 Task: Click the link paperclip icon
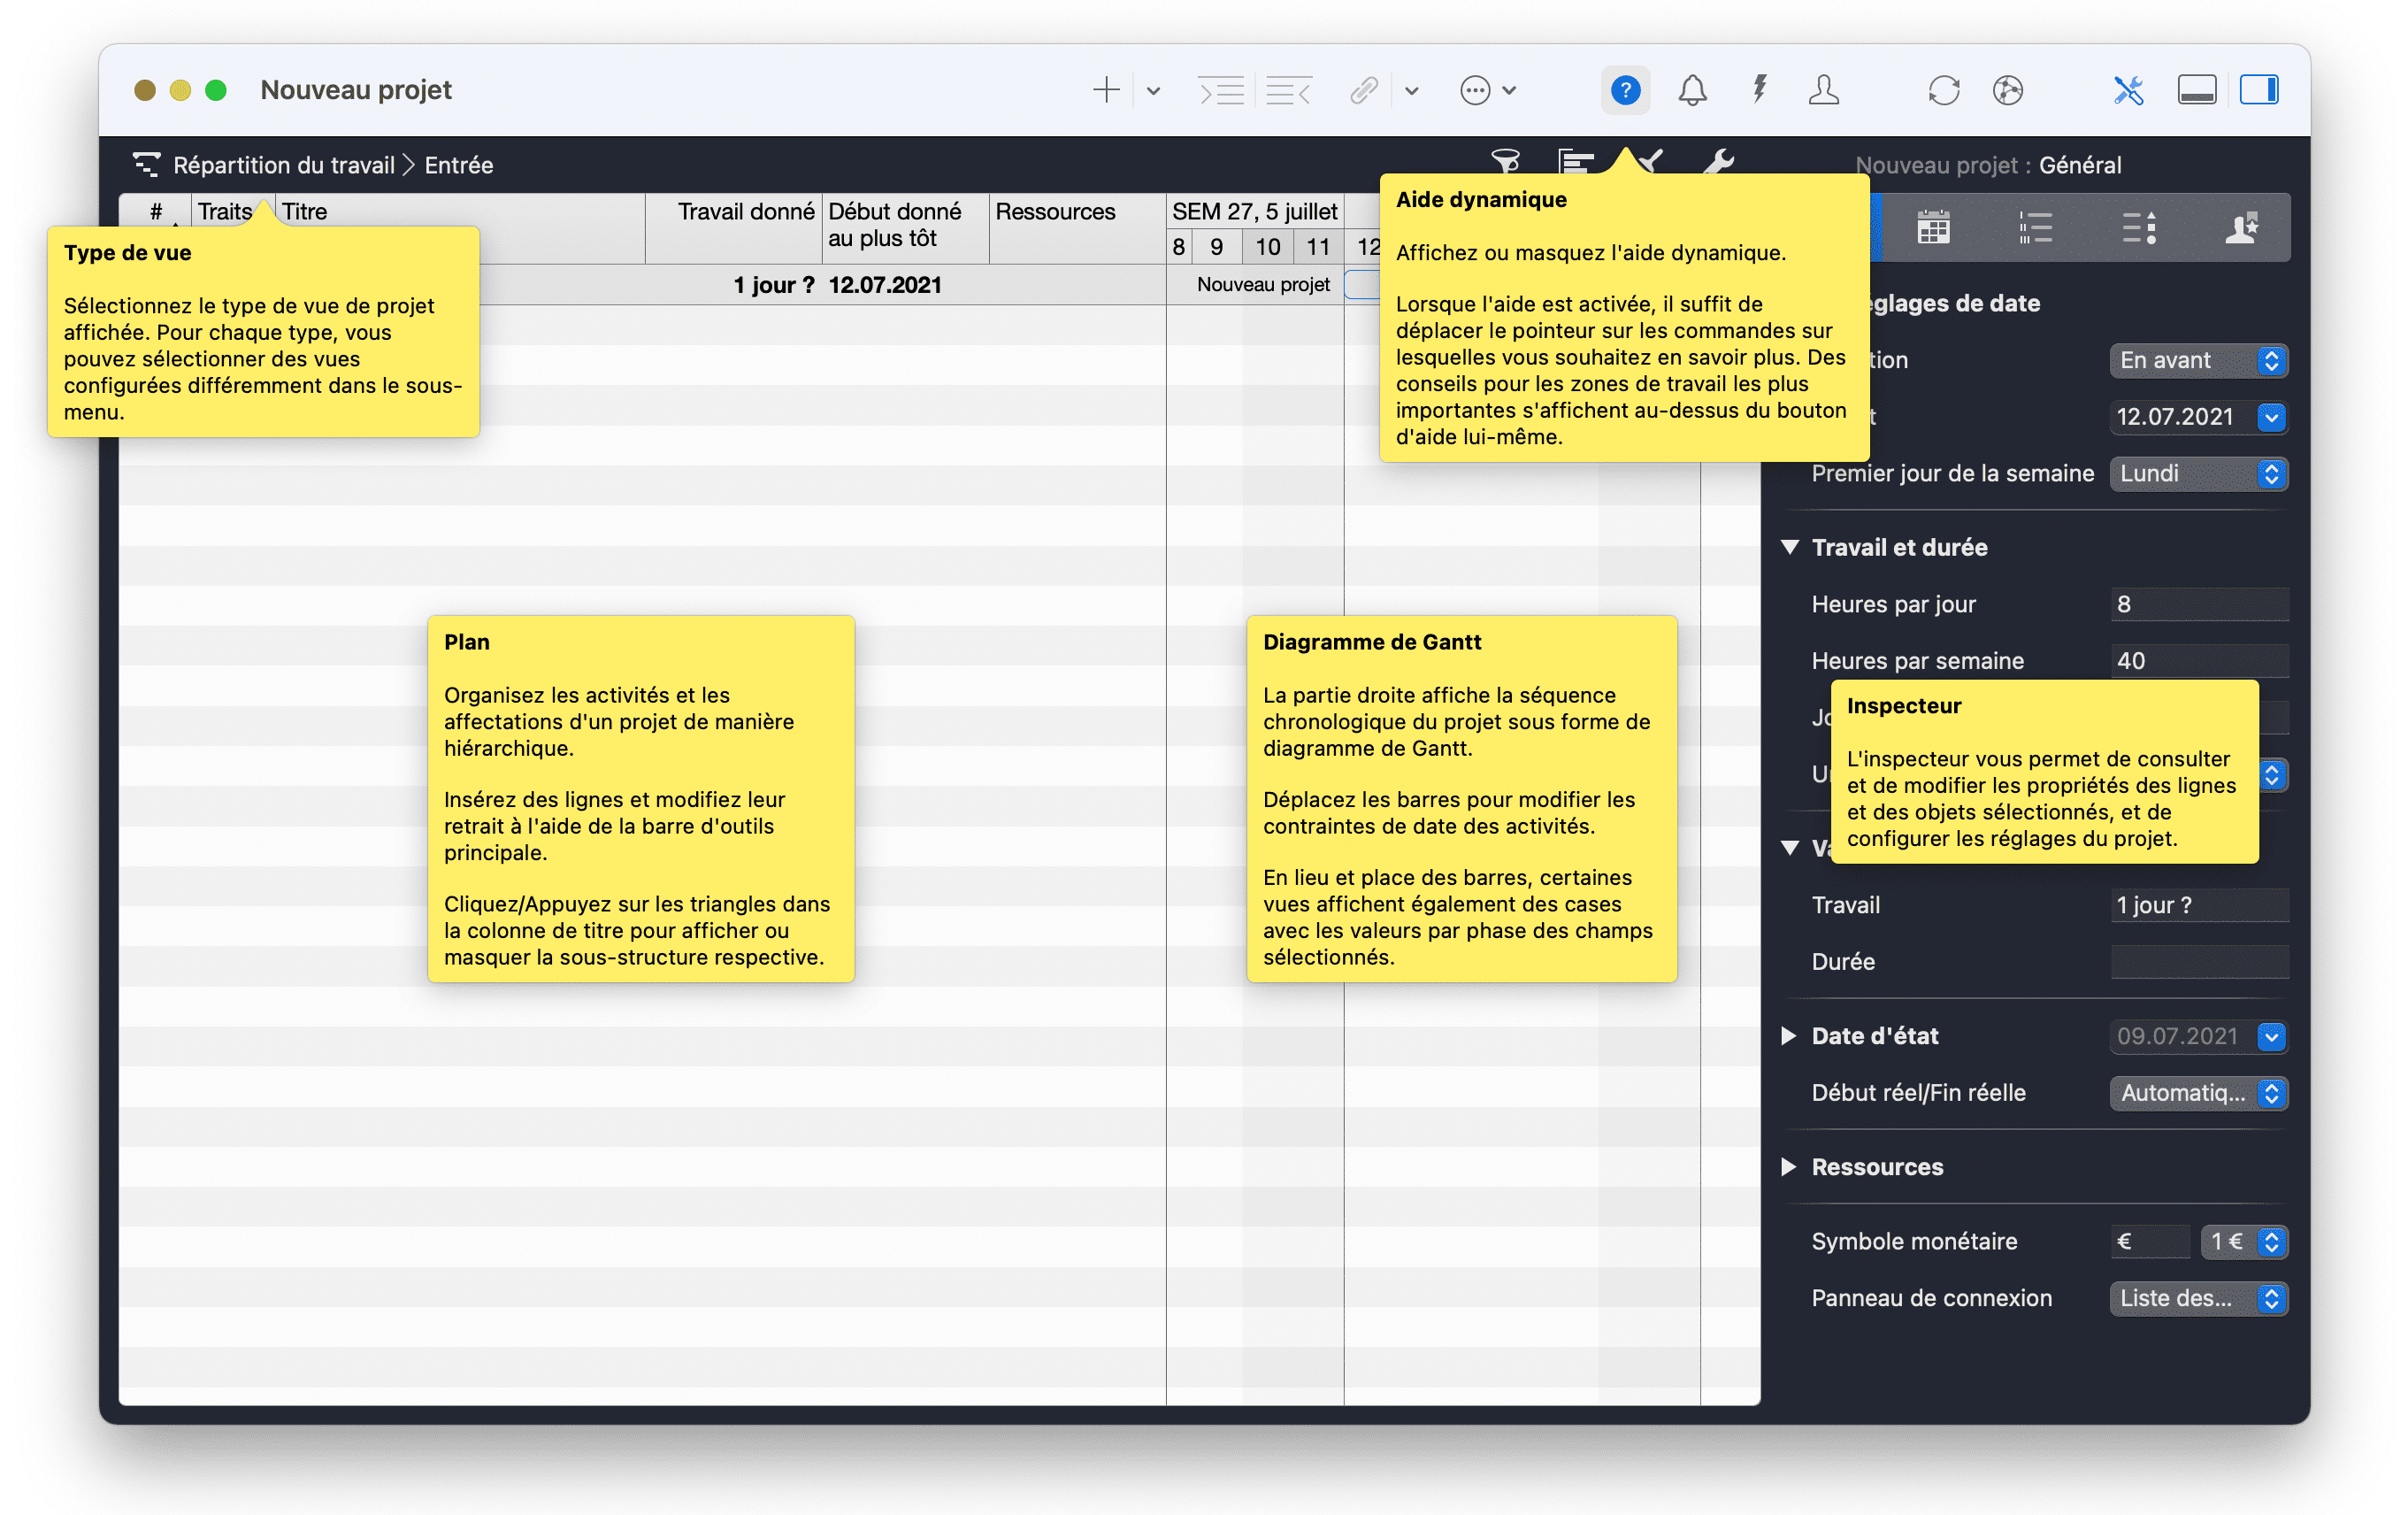tap(1364, 90)
